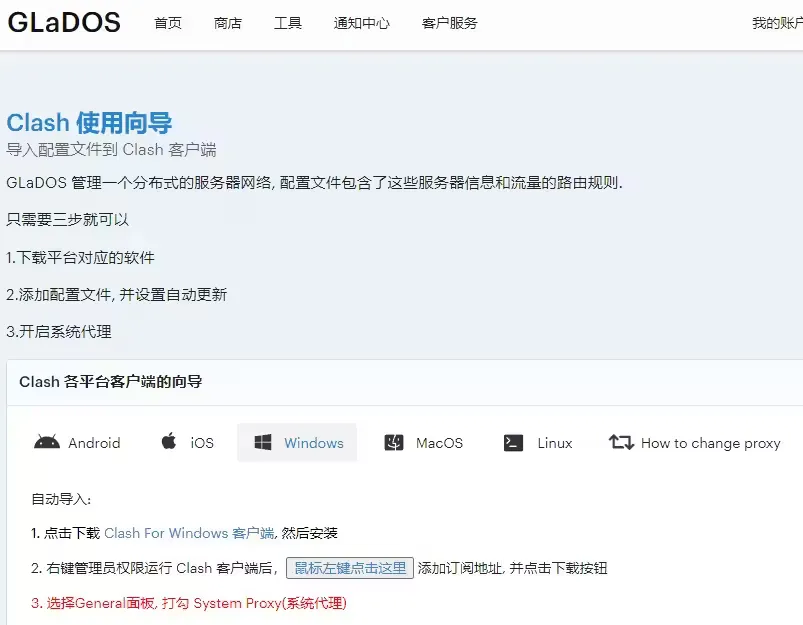This screenshot has width=803, height=625.
Task: Switch to the Android tab
Action: click(x=93, y=443)
